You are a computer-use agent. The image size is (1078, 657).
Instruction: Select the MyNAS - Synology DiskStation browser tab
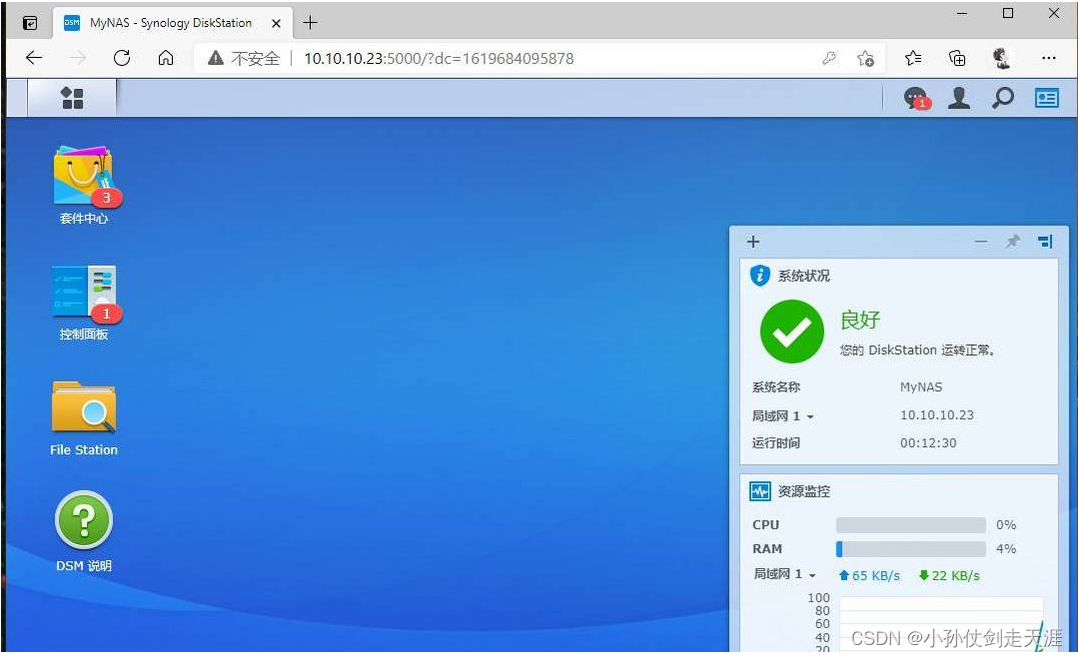pyautogui.click(x=170, y=22)
